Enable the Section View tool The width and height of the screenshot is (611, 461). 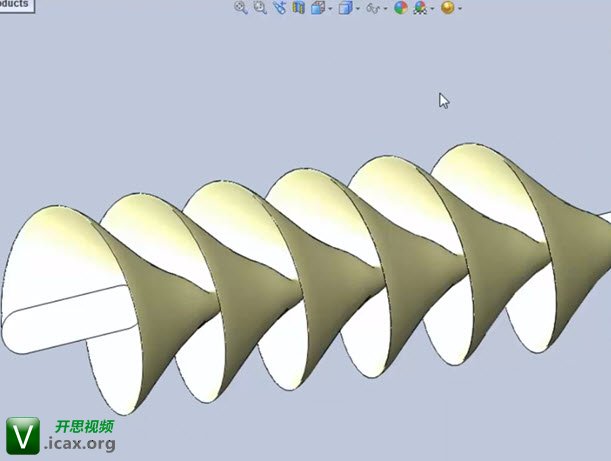[298, 7]
